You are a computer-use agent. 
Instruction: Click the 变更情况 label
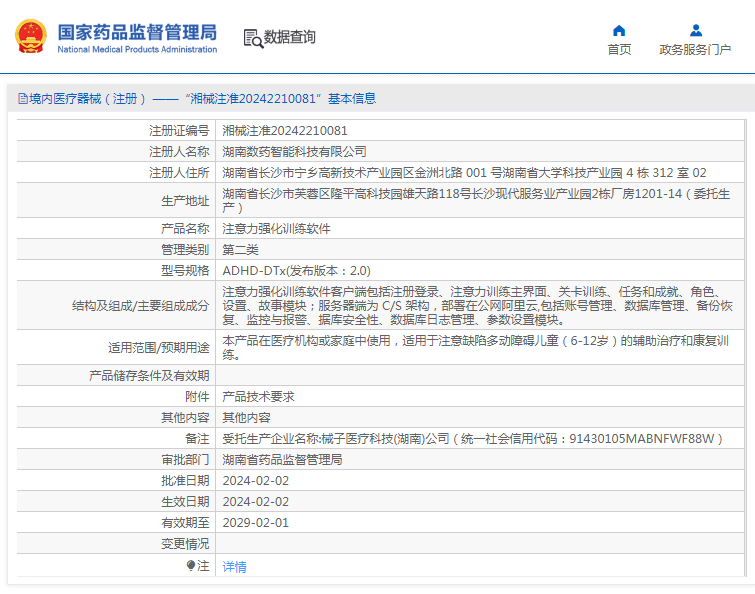[185, 544]
